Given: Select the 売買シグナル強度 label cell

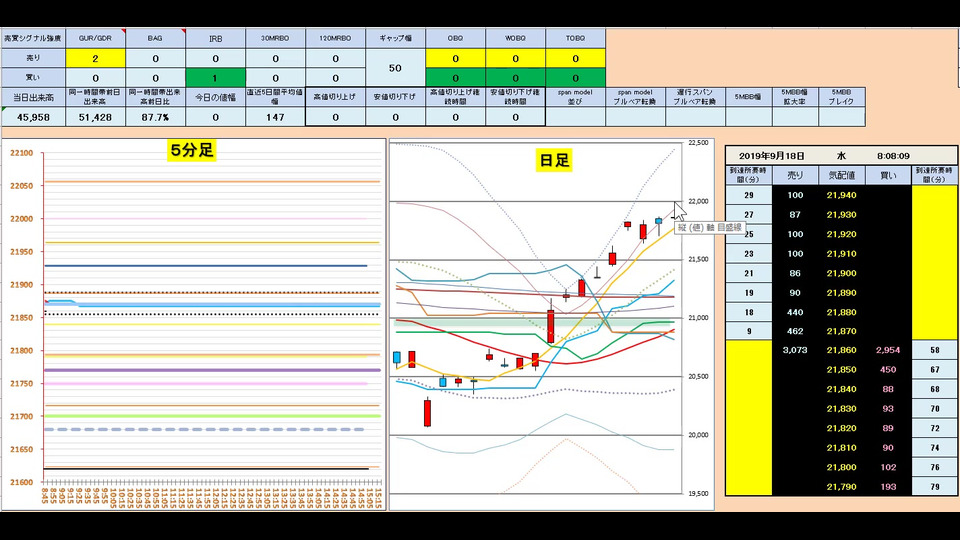Looking at the screenshot, I should (x=33, y=38).
